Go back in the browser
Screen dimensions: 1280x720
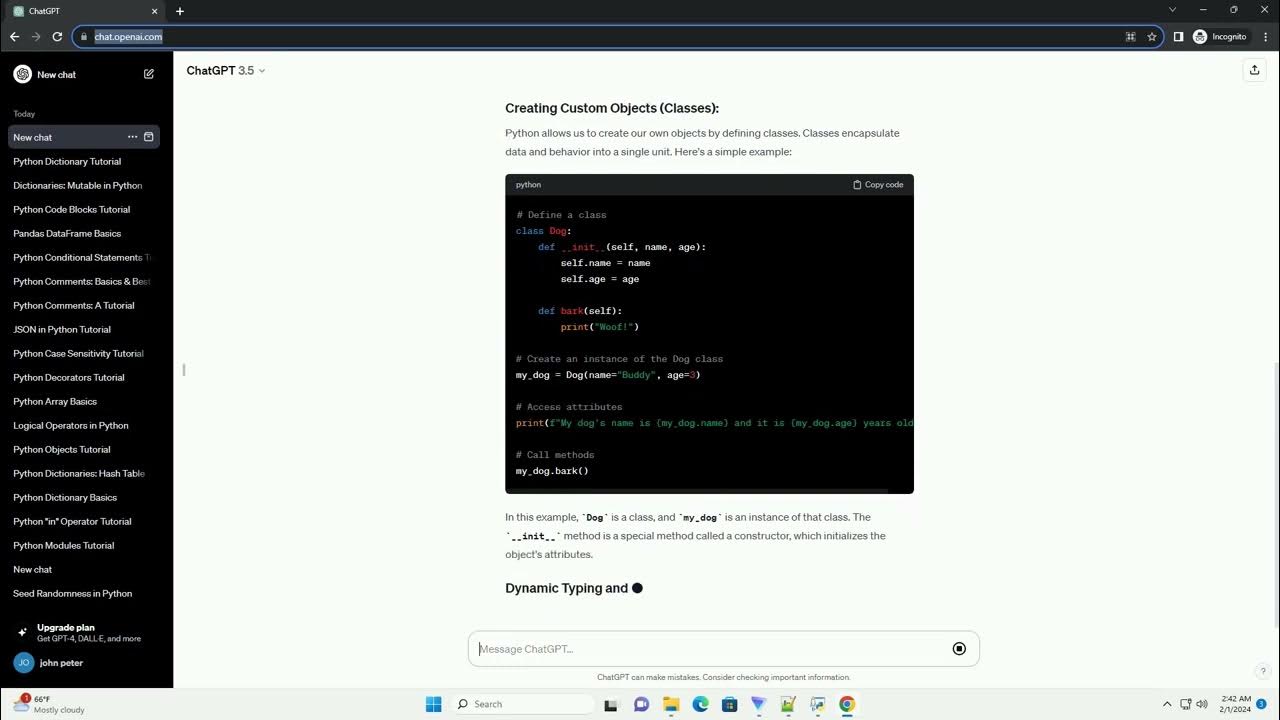coord(14,37)
